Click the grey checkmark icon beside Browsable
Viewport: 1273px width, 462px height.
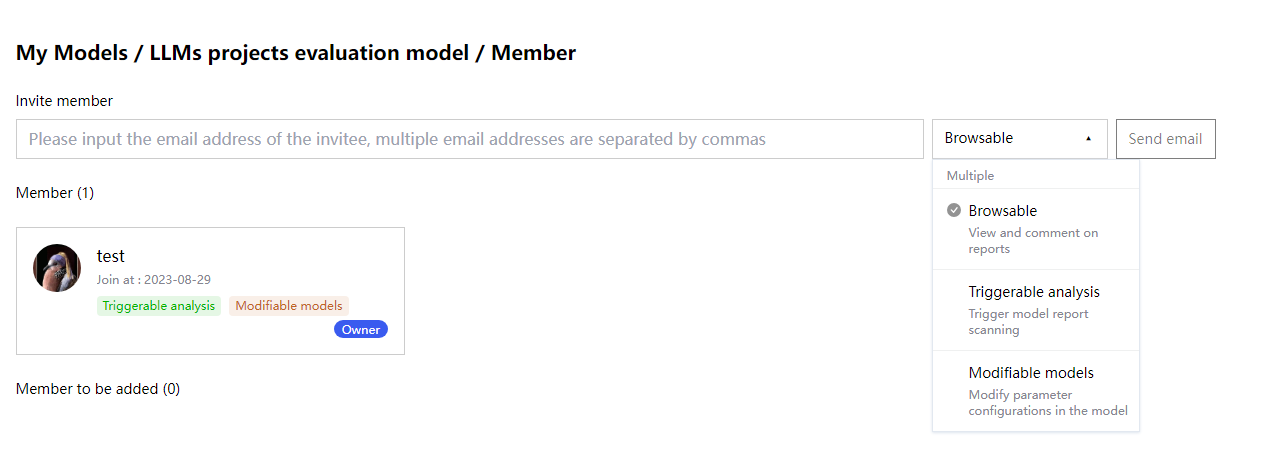click(x=954, y=211)
